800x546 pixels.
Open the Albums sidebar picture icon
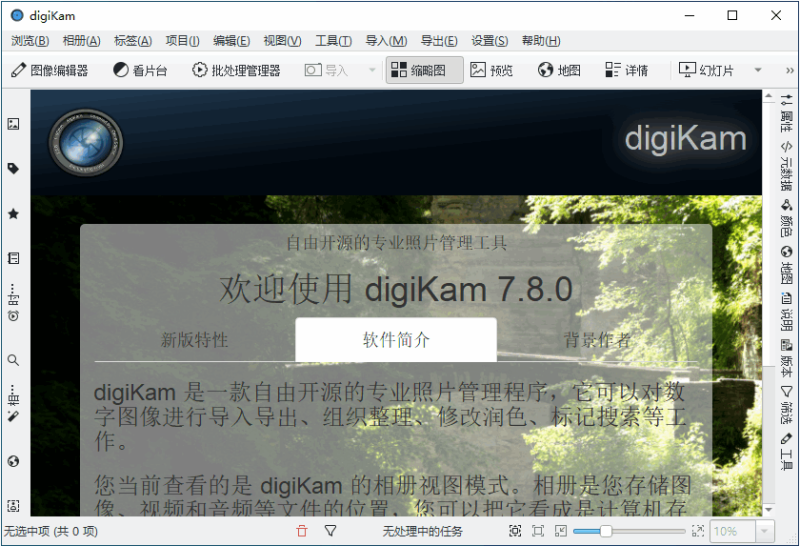(13, 124)
